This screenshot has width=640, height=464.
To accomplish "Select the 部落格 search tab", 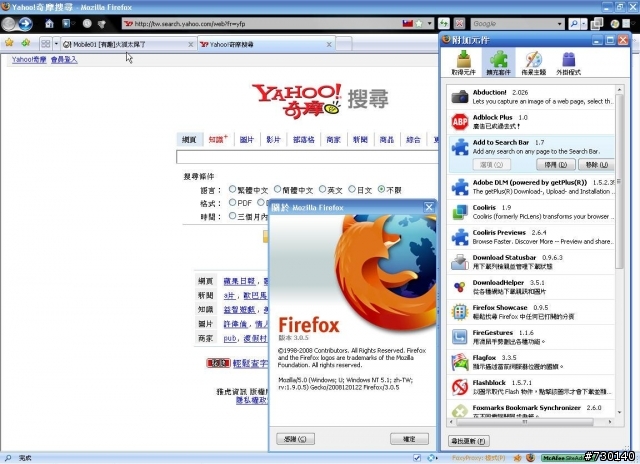I will (x=304, y=140).
